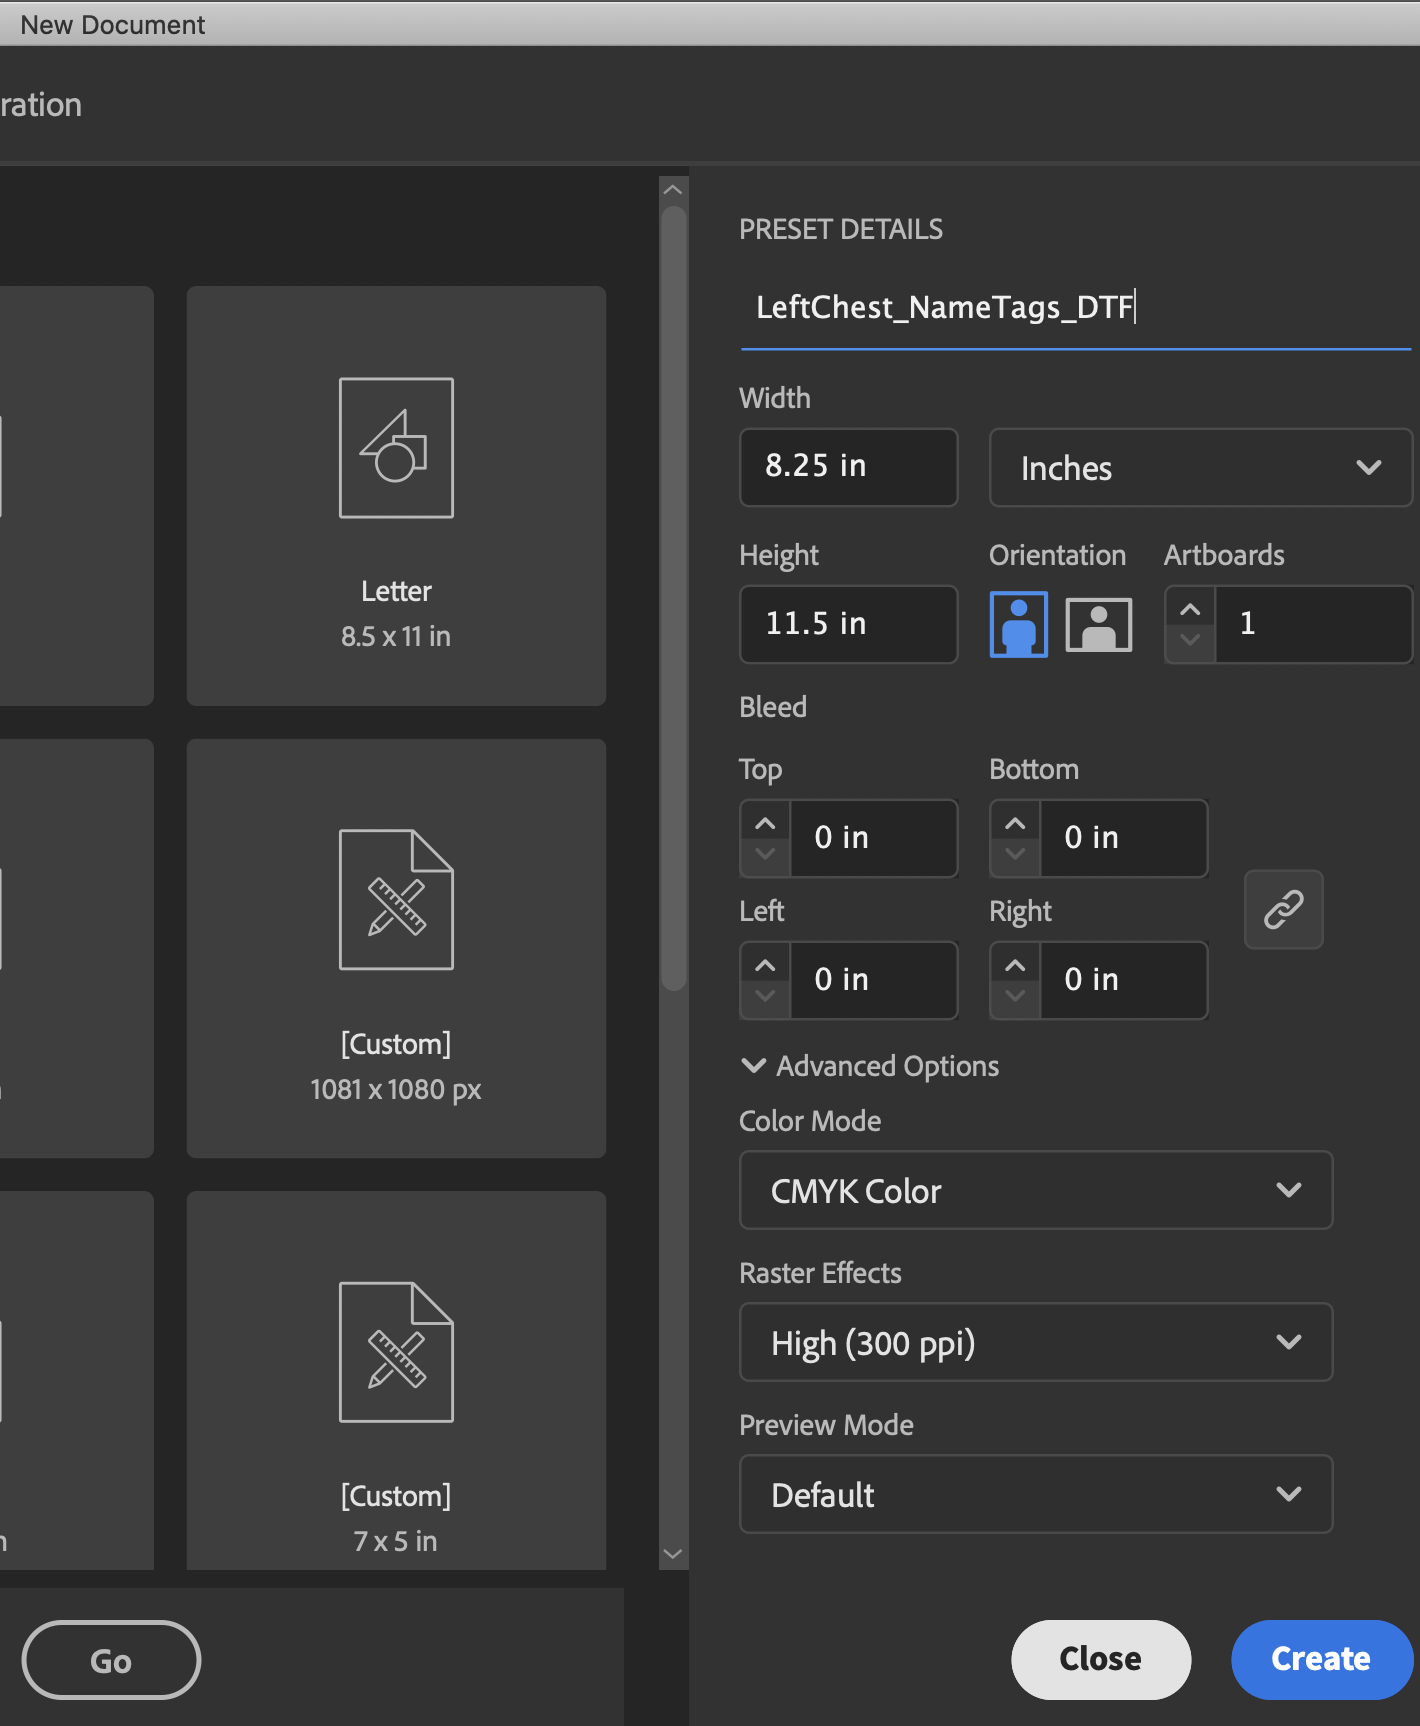Increase the Artboards count with up arrow
The width and height of the screenshot is (1420, 1726).
[x=1190, y=609]
